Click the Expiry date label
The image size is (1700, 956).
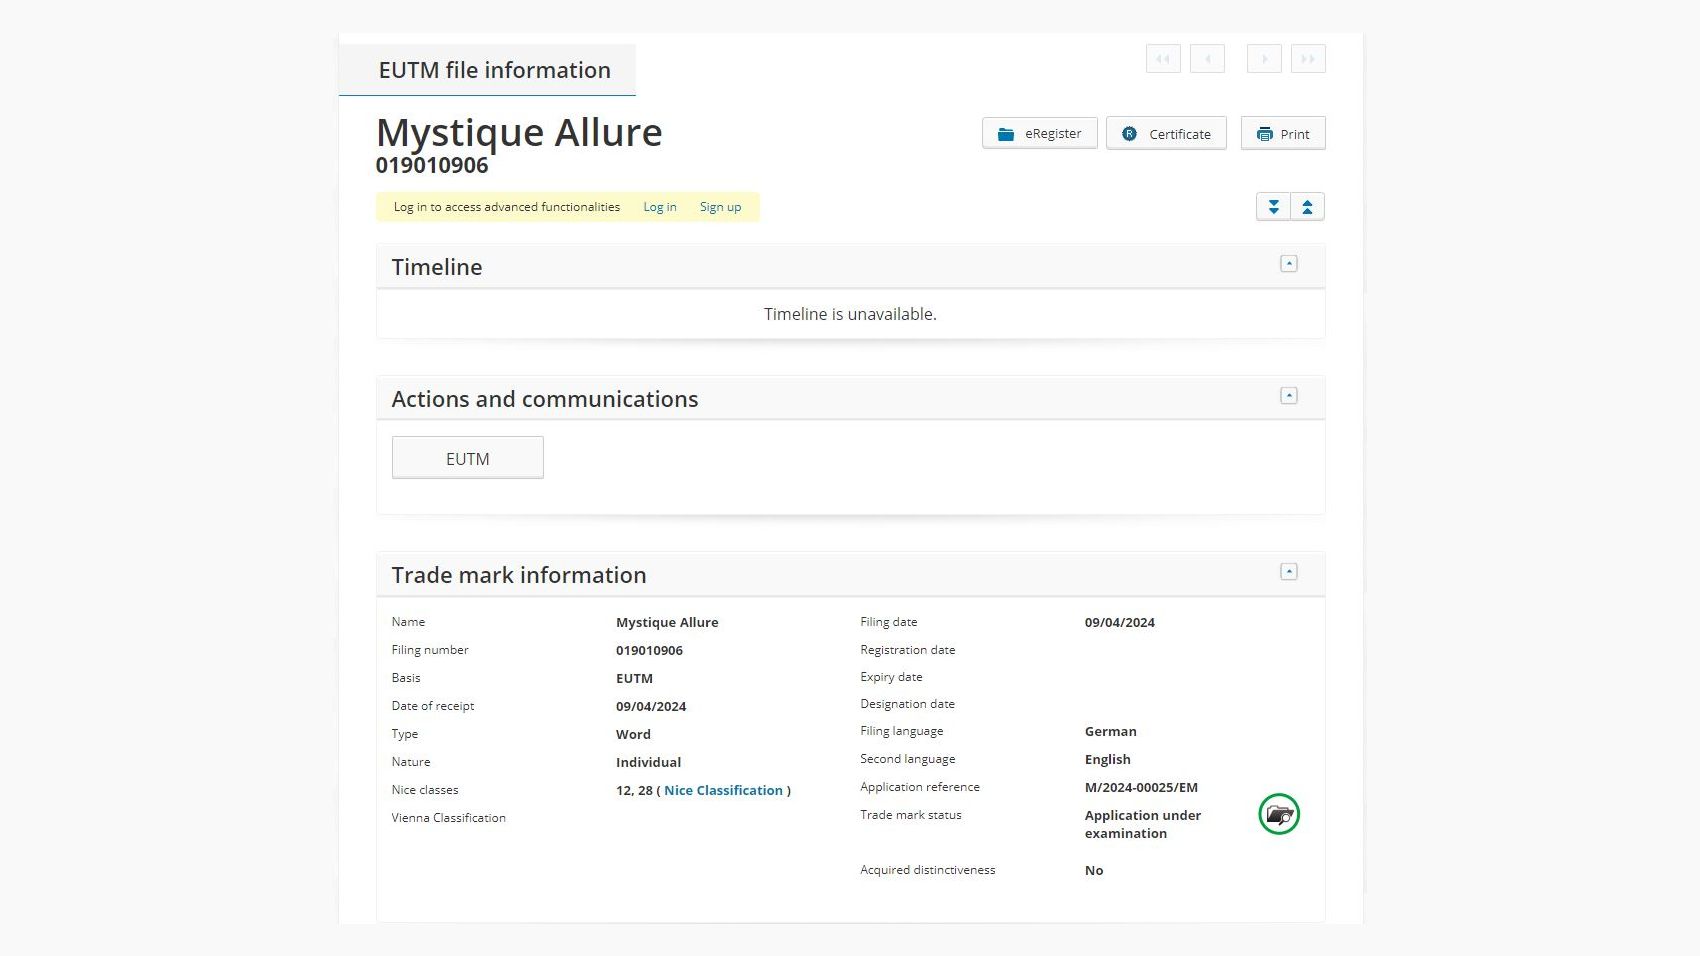click(x=891, y=677)
